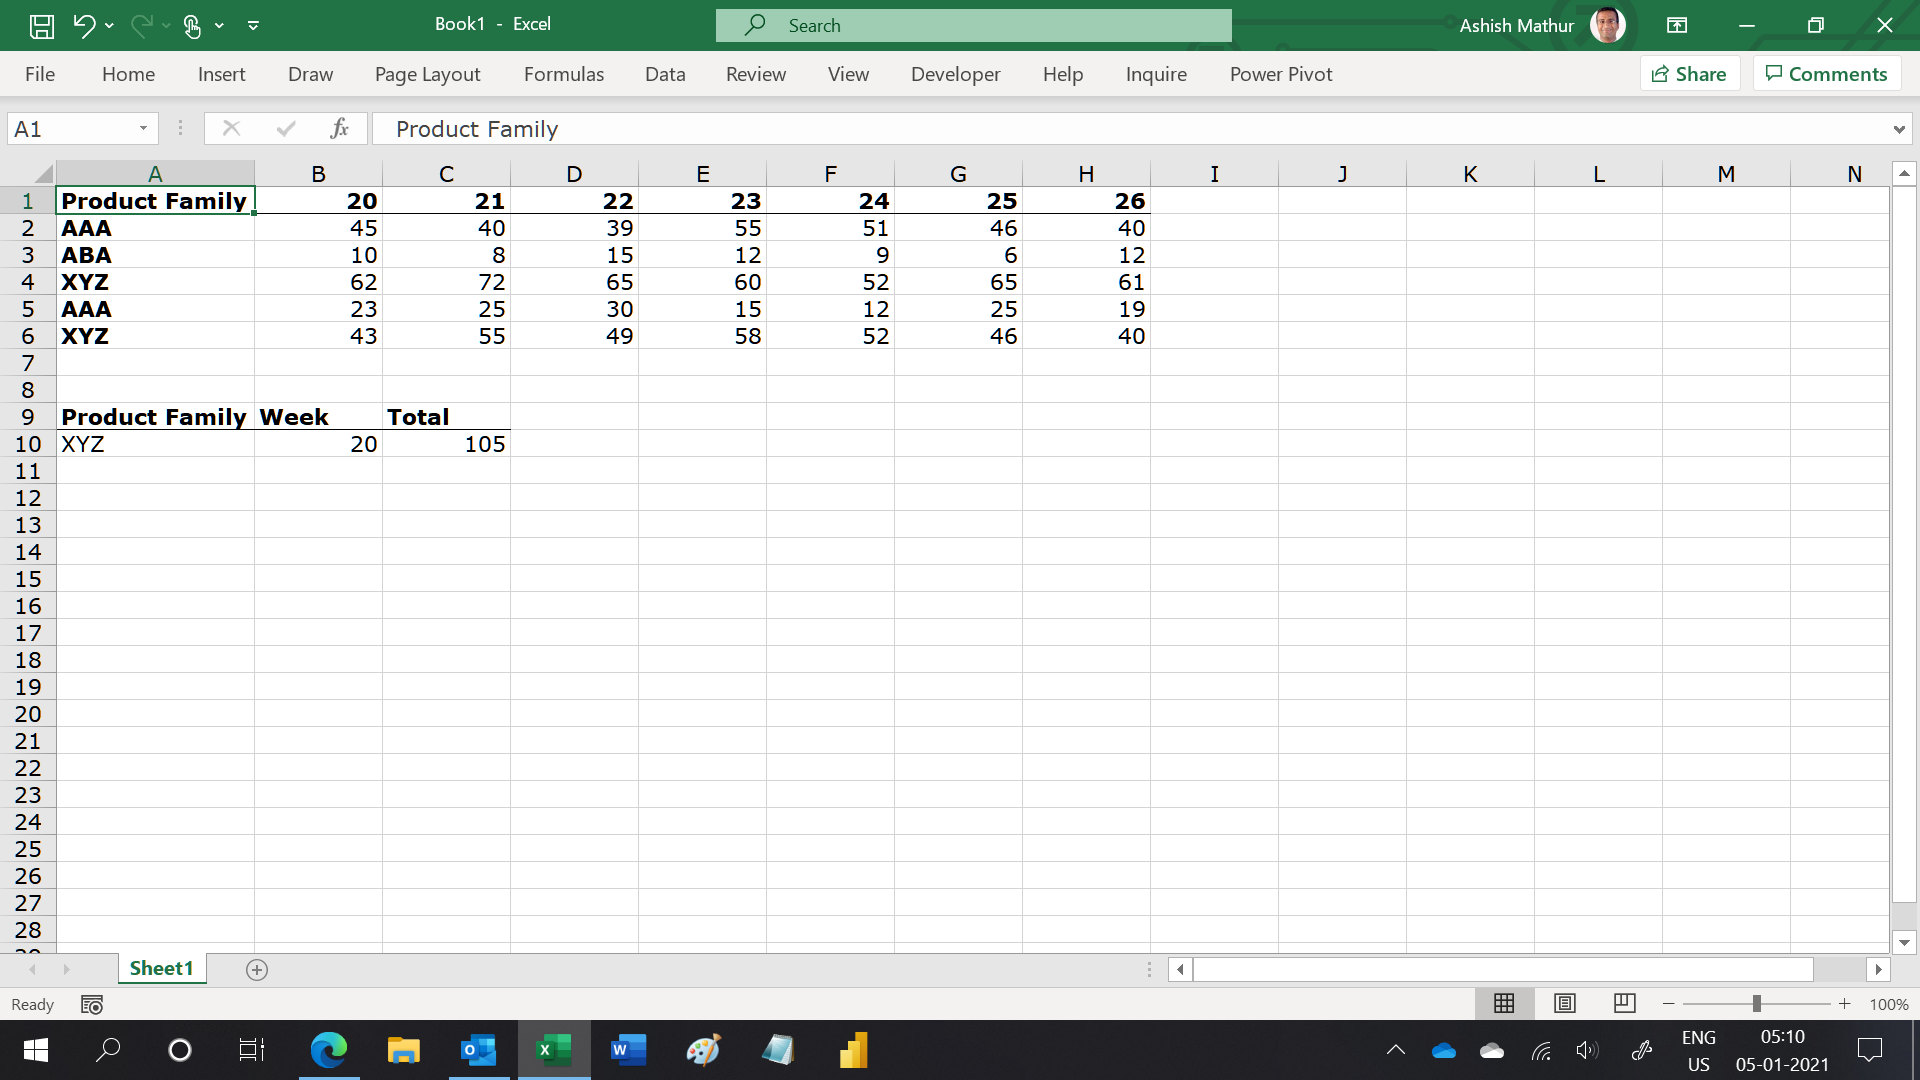1920x1080 pixels.
Task: Open Microsoft Edge from the taskbar
Action: (x=329, y=1050)
